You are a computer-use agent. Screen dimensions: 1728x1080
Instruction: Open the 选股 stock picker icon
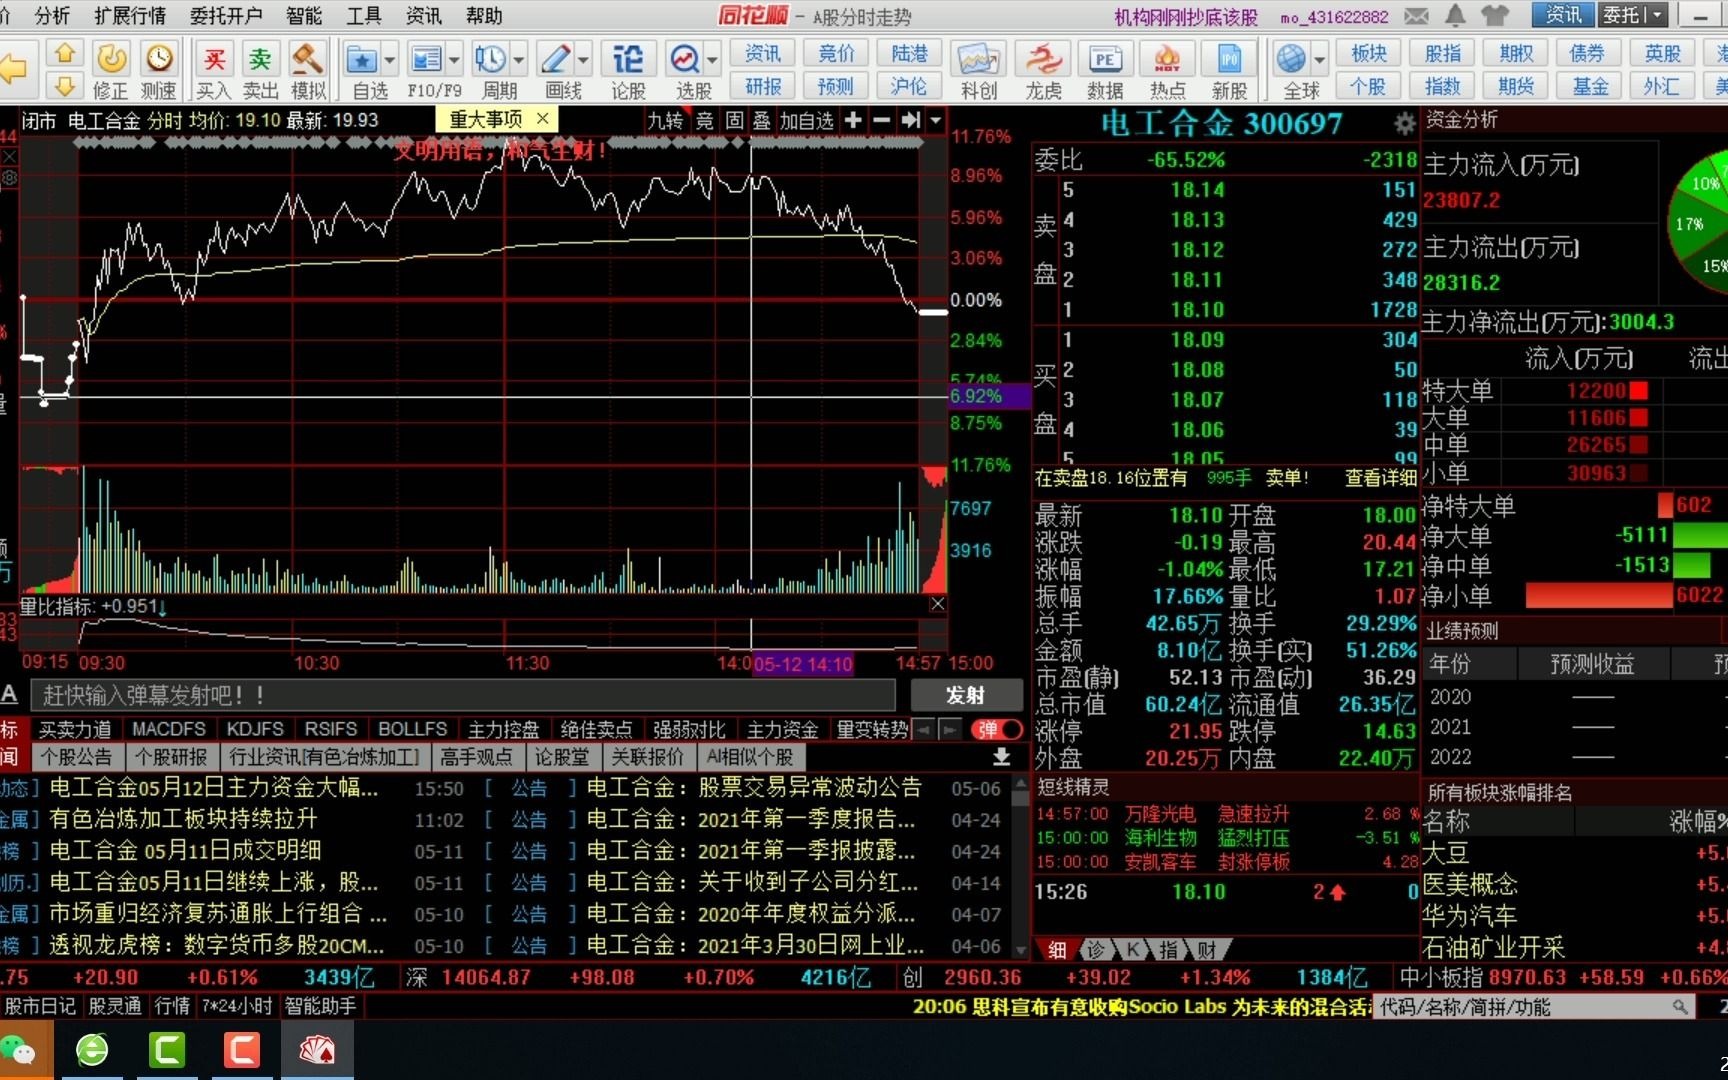pos(685,60)
